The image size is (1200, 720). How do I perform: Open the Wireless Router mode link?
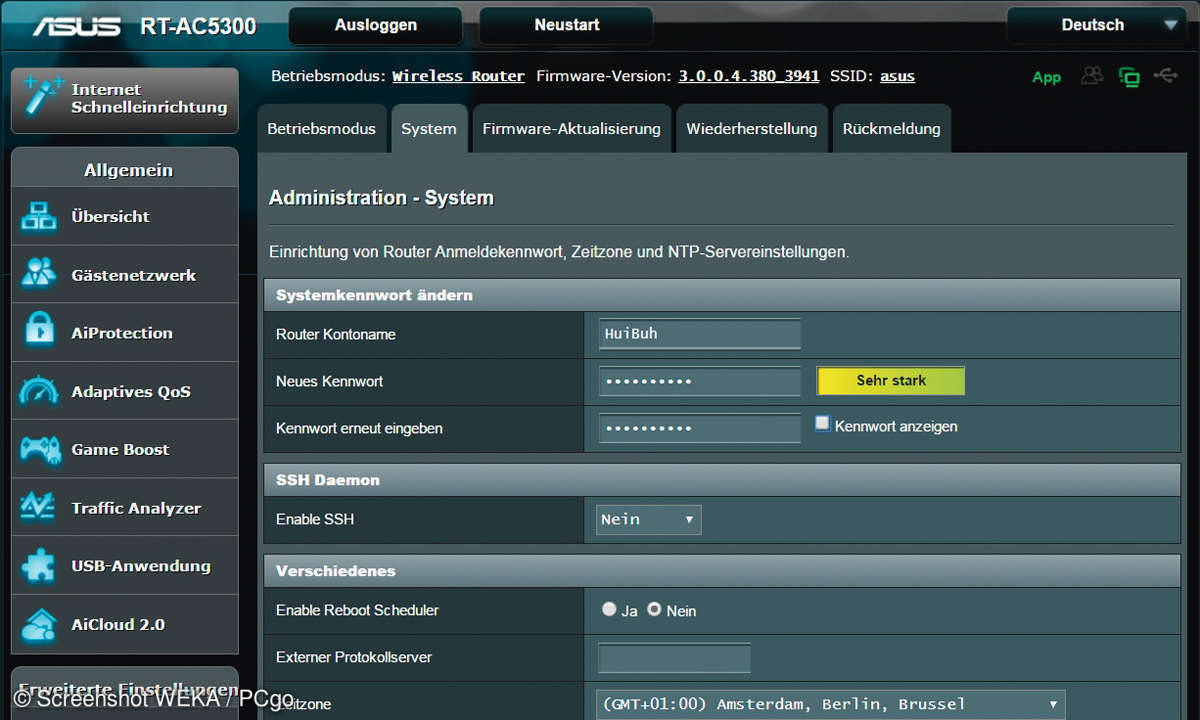coord(458,76)
